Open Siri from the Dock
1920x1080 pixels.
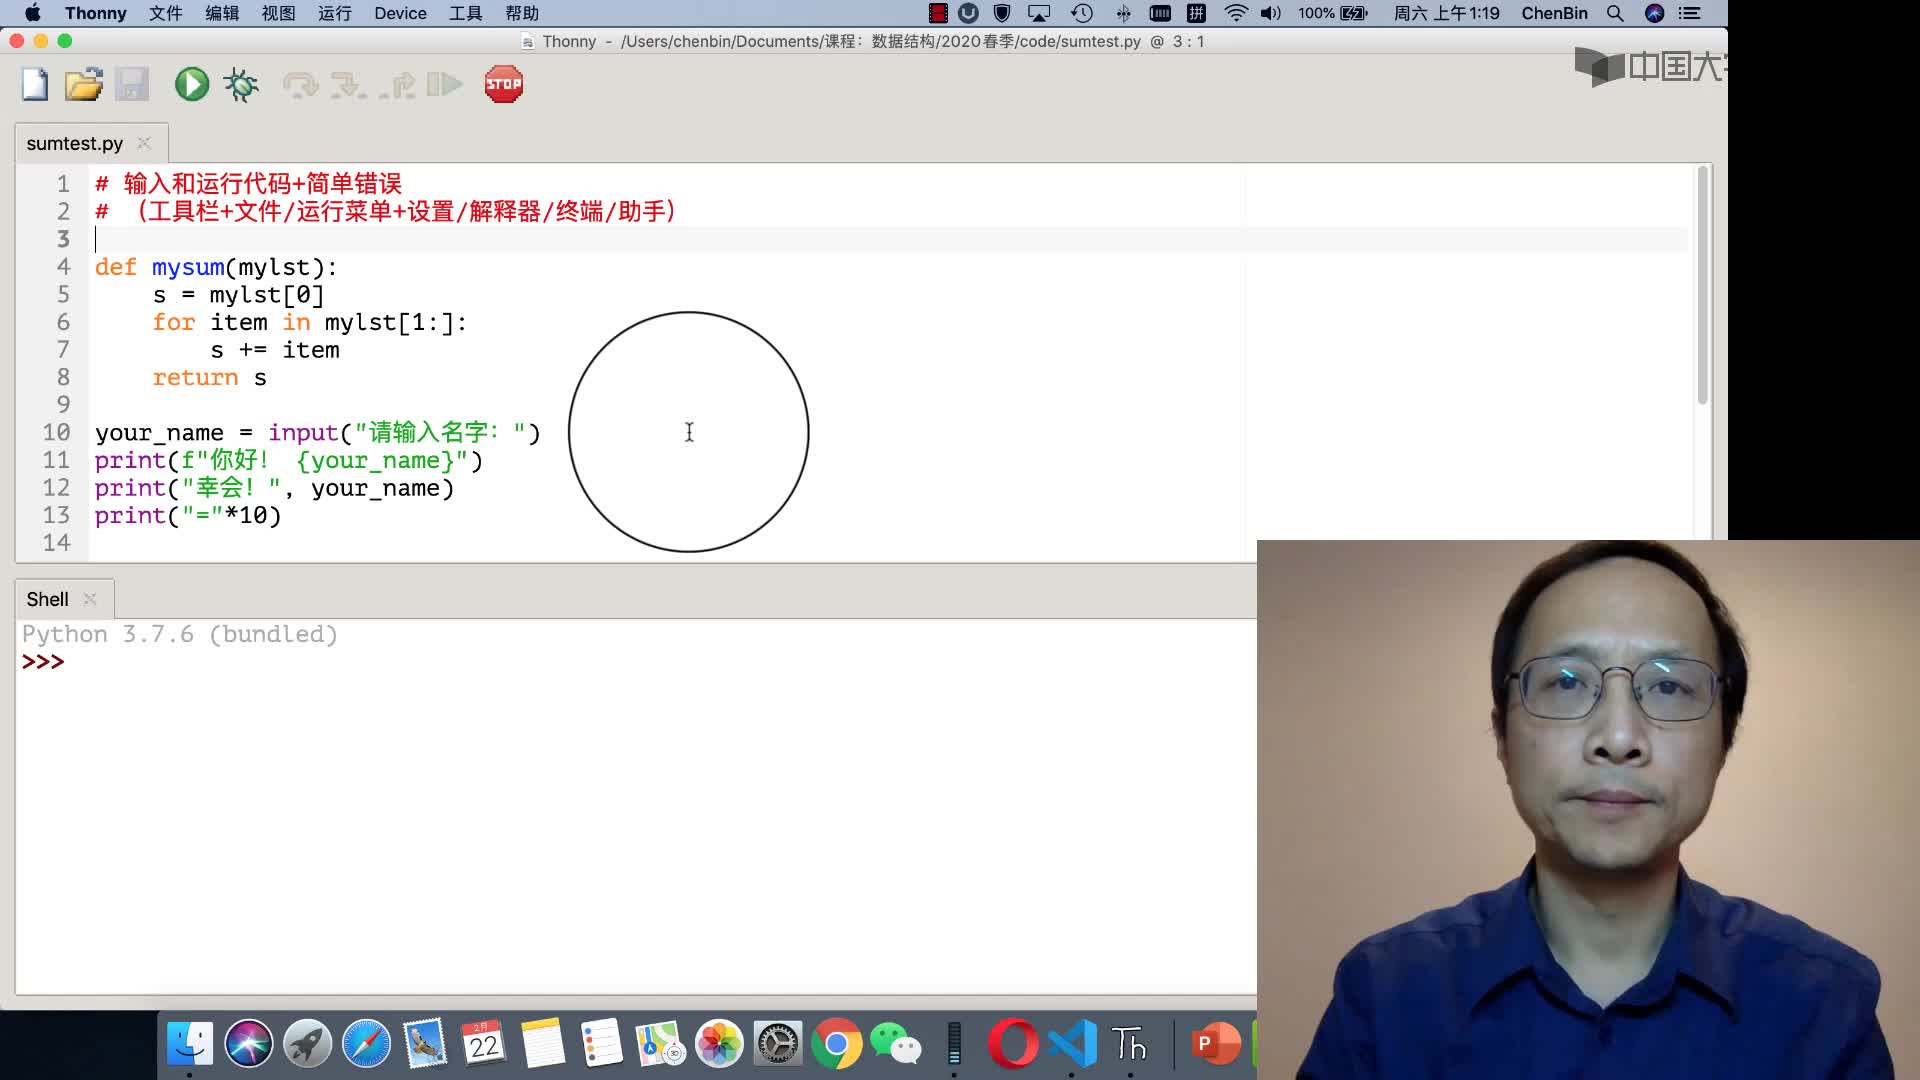click(x=248, y=1044)
